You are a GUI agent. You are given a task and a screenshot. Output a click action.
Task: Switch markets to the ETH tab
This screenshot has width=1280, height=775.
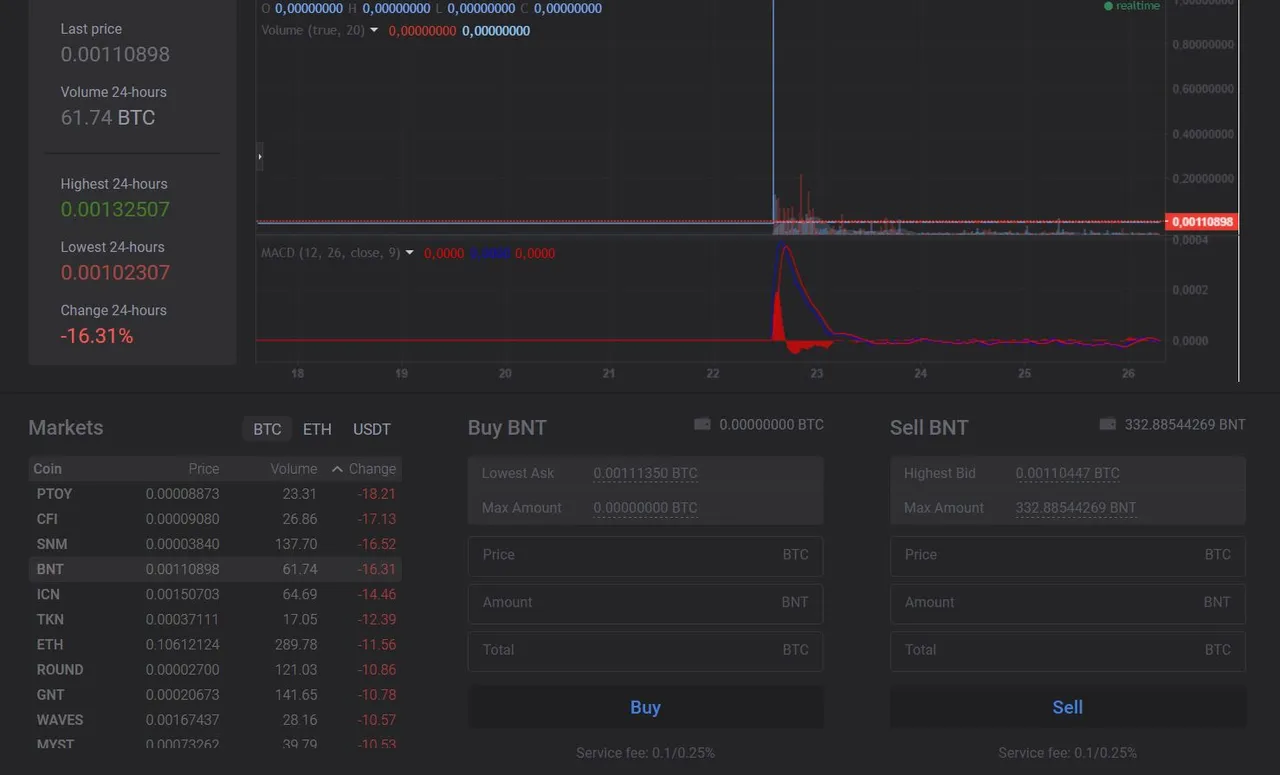point(317,429)
